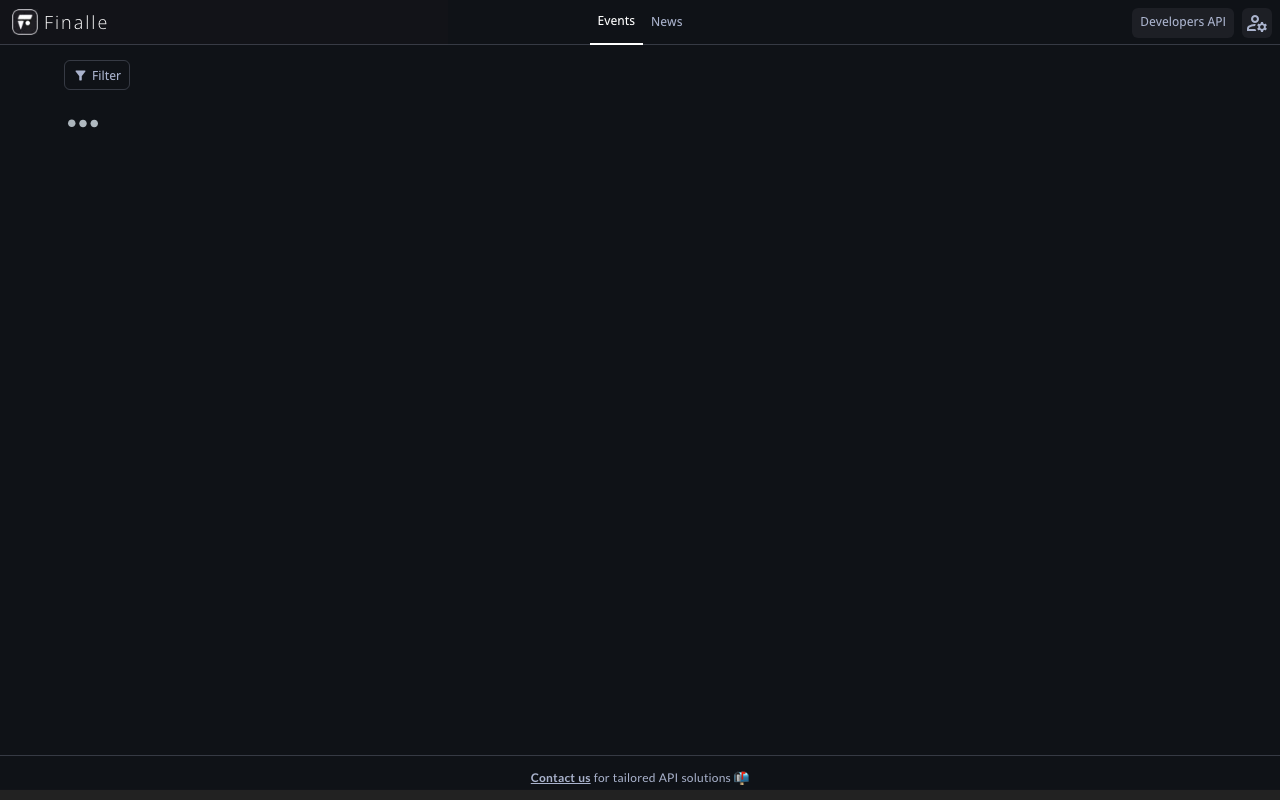The image size is (1280, 800).
Task: Click the 'for tailored API solutions' text
Action: pos(661,778)
